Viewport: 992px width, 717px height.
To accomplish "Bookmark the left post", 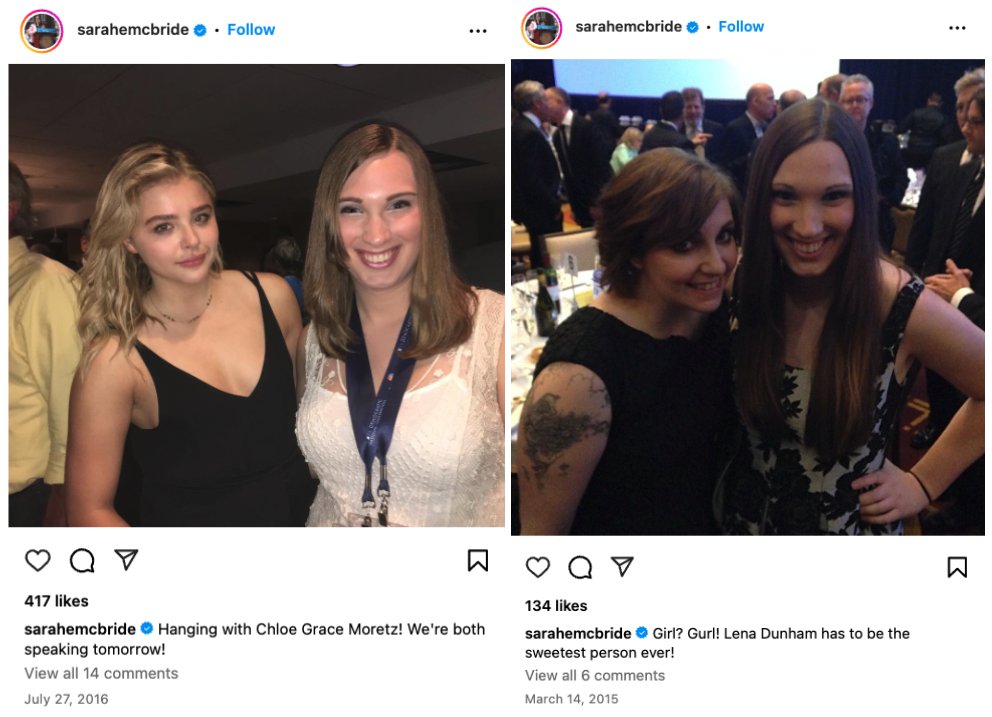I will click(478, 561).
